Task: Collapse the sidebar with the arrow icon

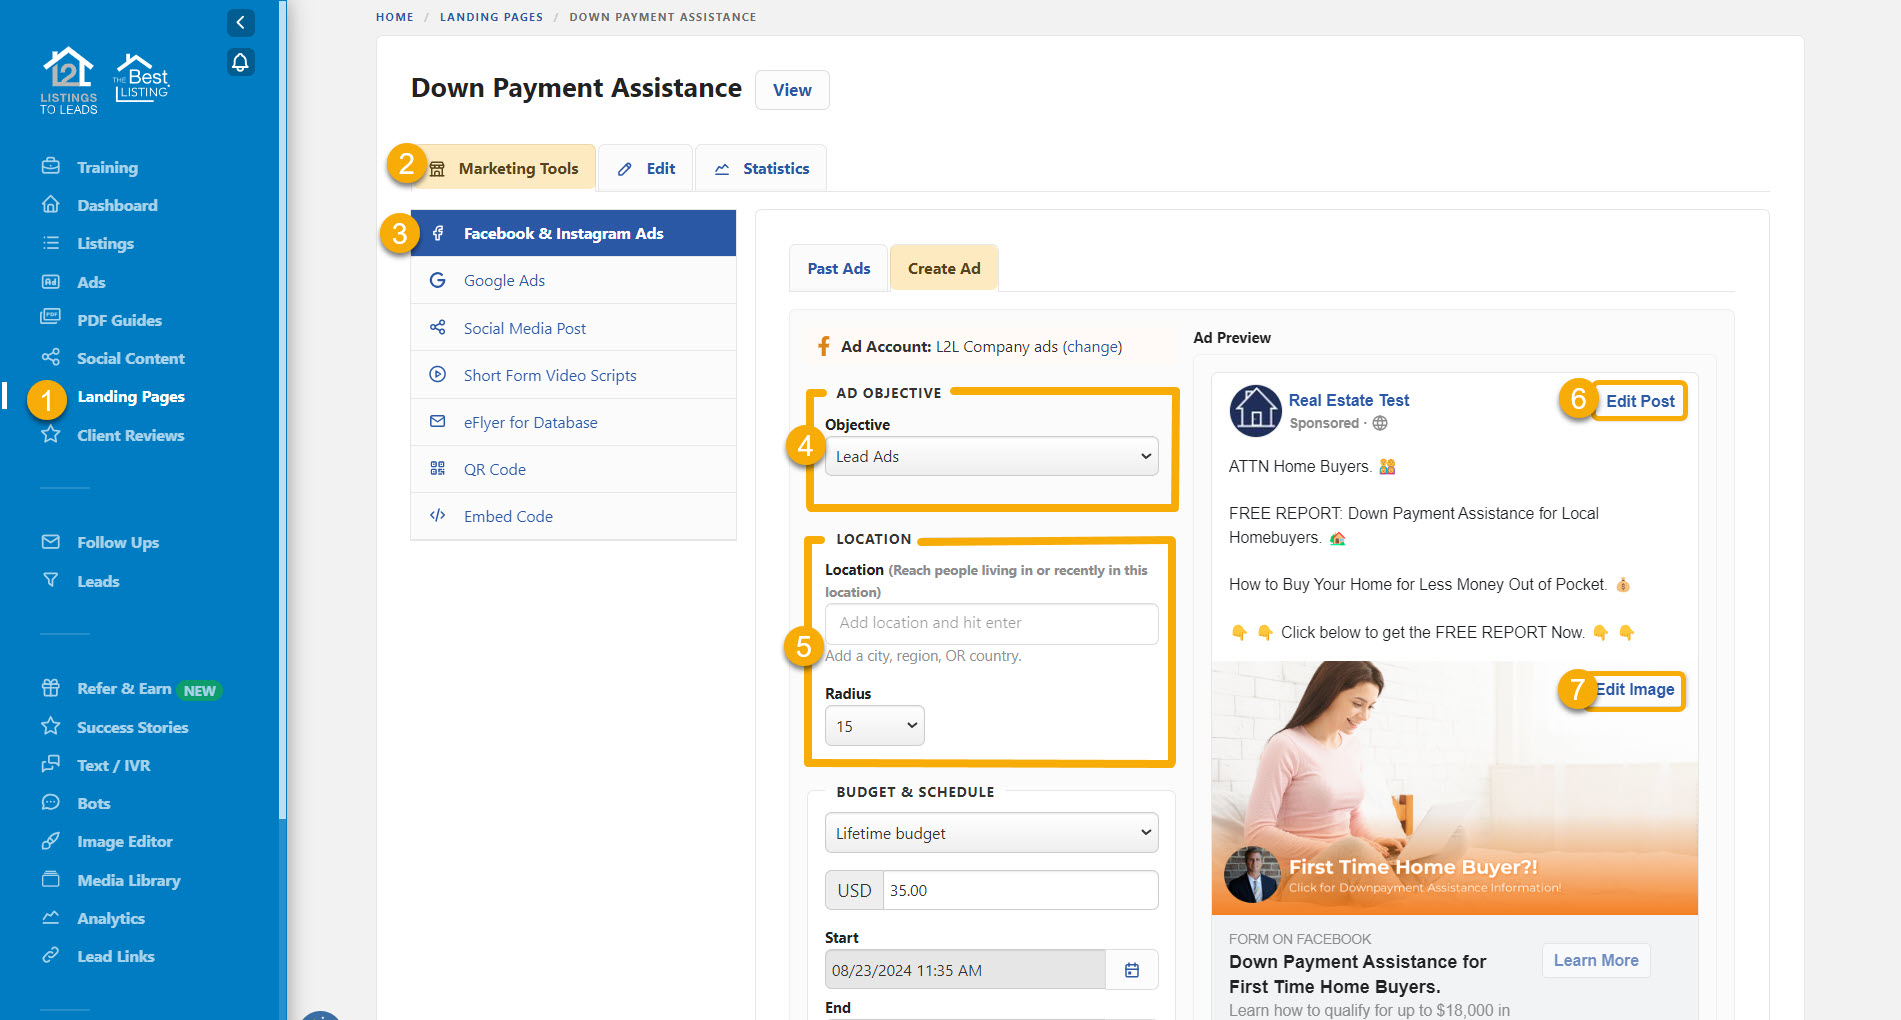Action: 240,22
